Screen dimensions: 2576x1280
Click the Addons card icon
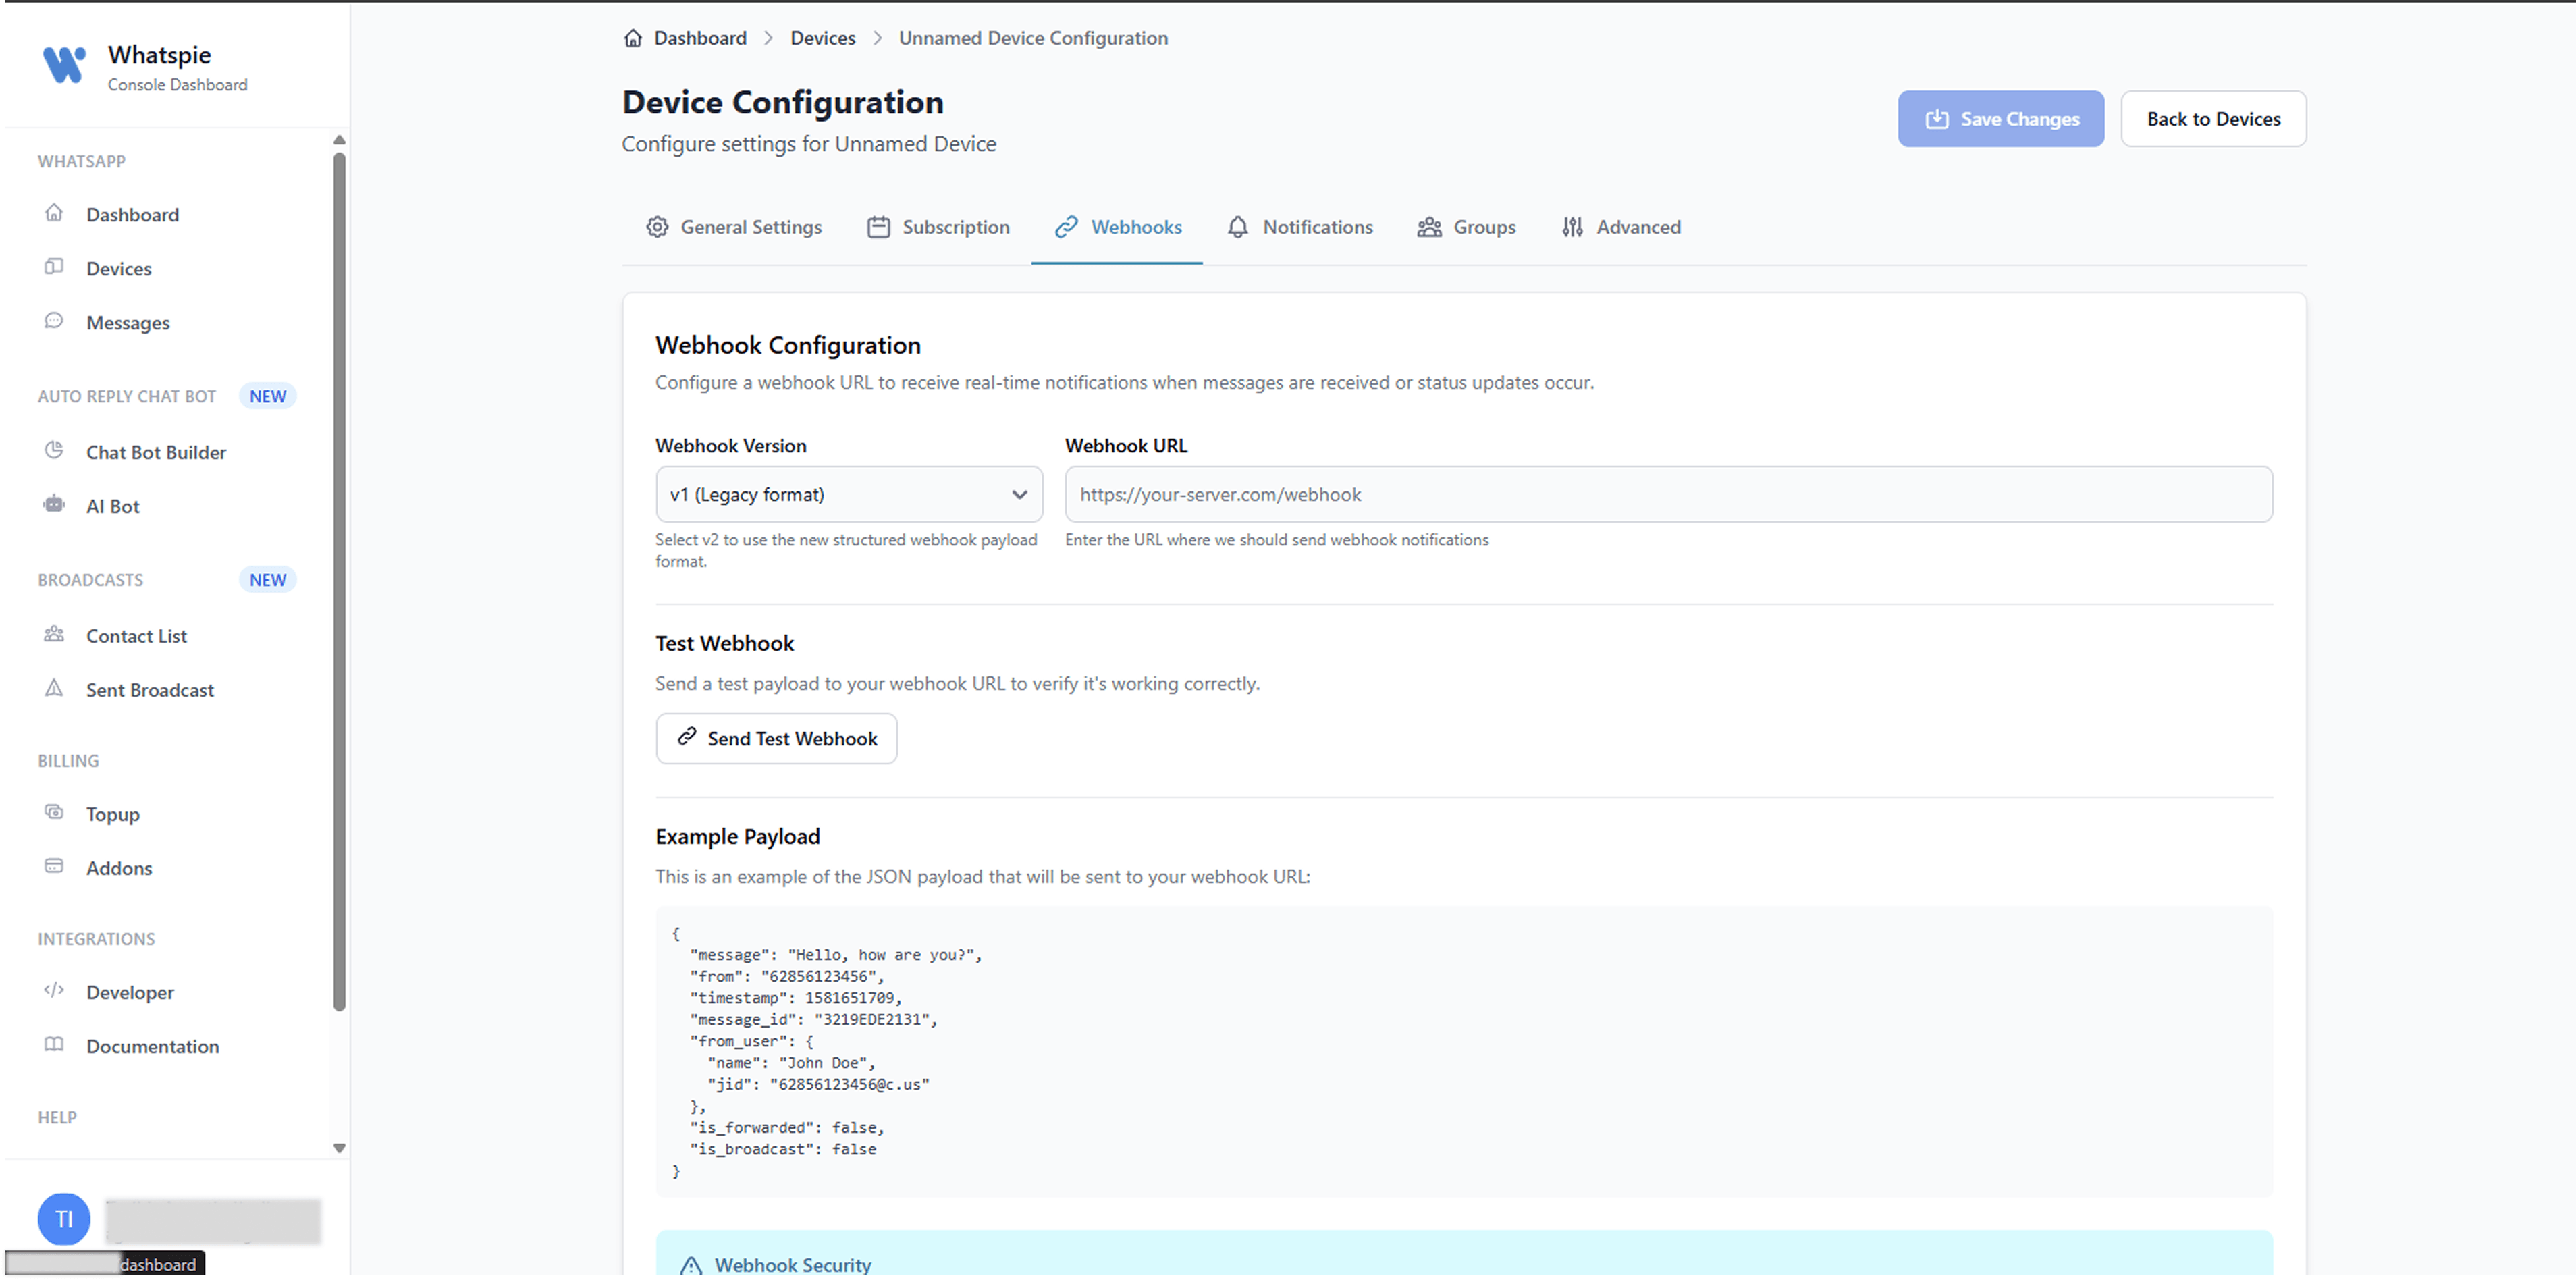pyautogui.click(x=54, y=867)
